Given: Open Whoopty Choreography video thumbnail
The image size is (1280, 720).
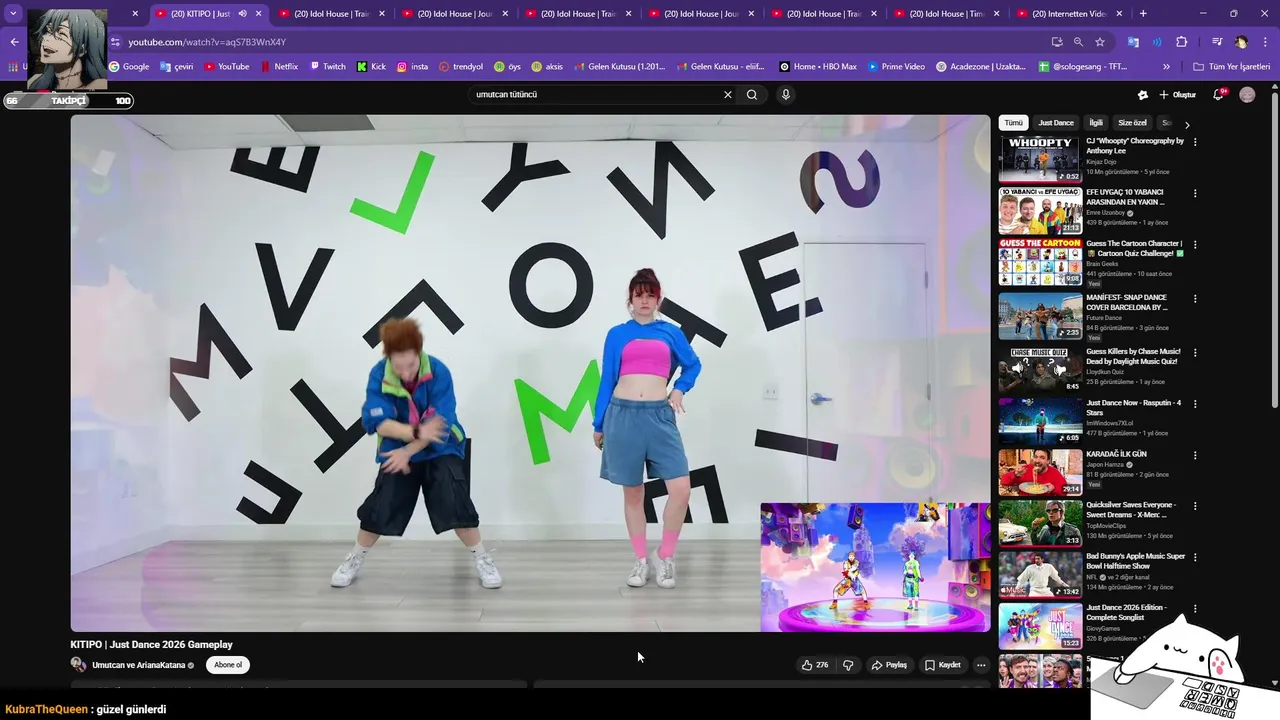Looking at the screenshot, I should (1040, 158).
